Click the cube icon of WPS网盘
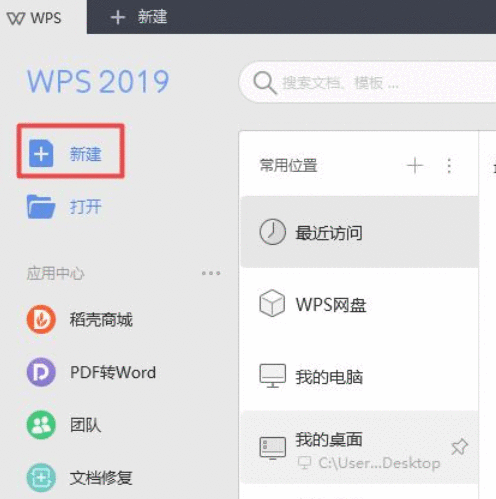Image resolution: width=496 pixels, height=499 pixels. 272,303
